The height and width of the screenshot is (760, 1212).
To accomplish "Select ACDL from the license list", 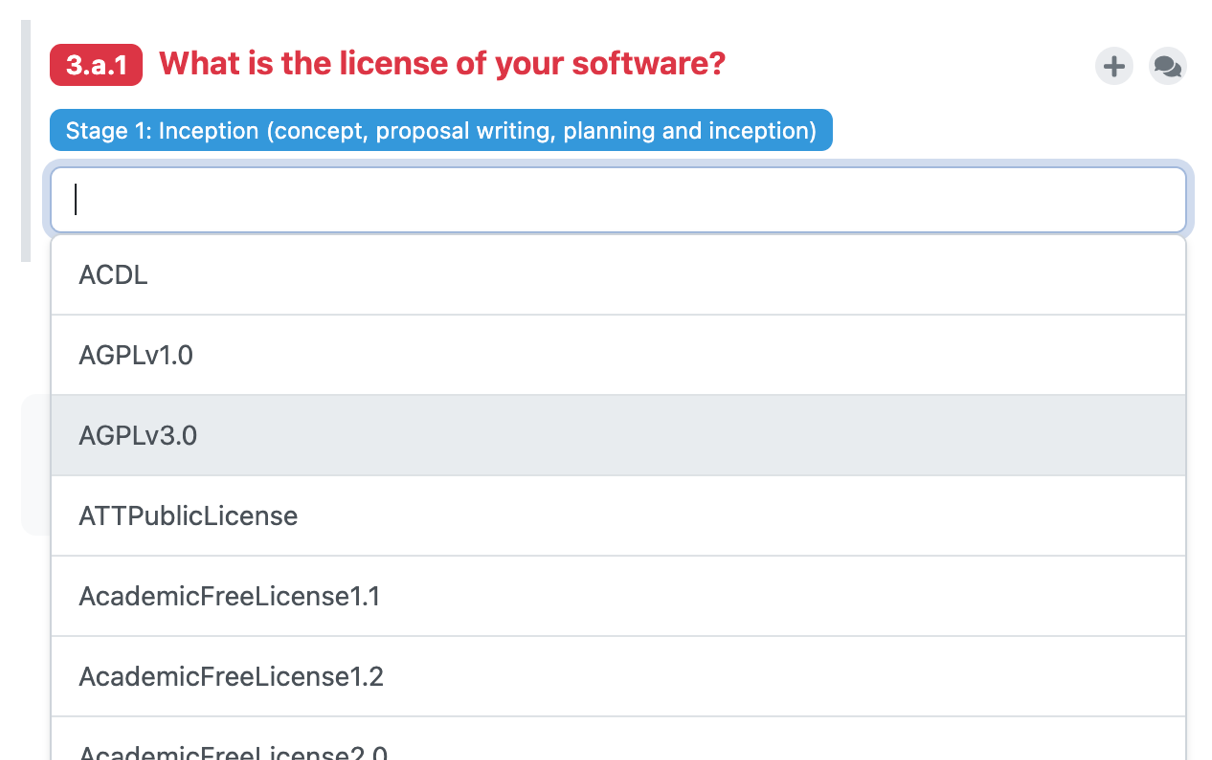I will click(x=113, y=275).
